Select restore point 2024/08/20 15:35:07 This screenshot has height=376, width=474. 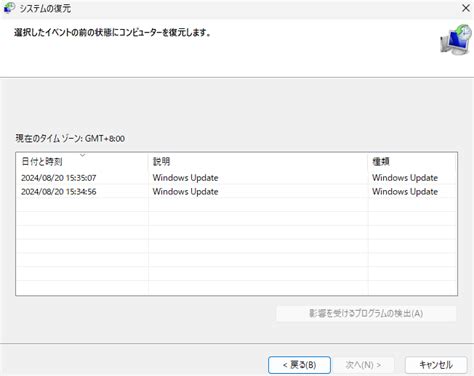(236, 178)
